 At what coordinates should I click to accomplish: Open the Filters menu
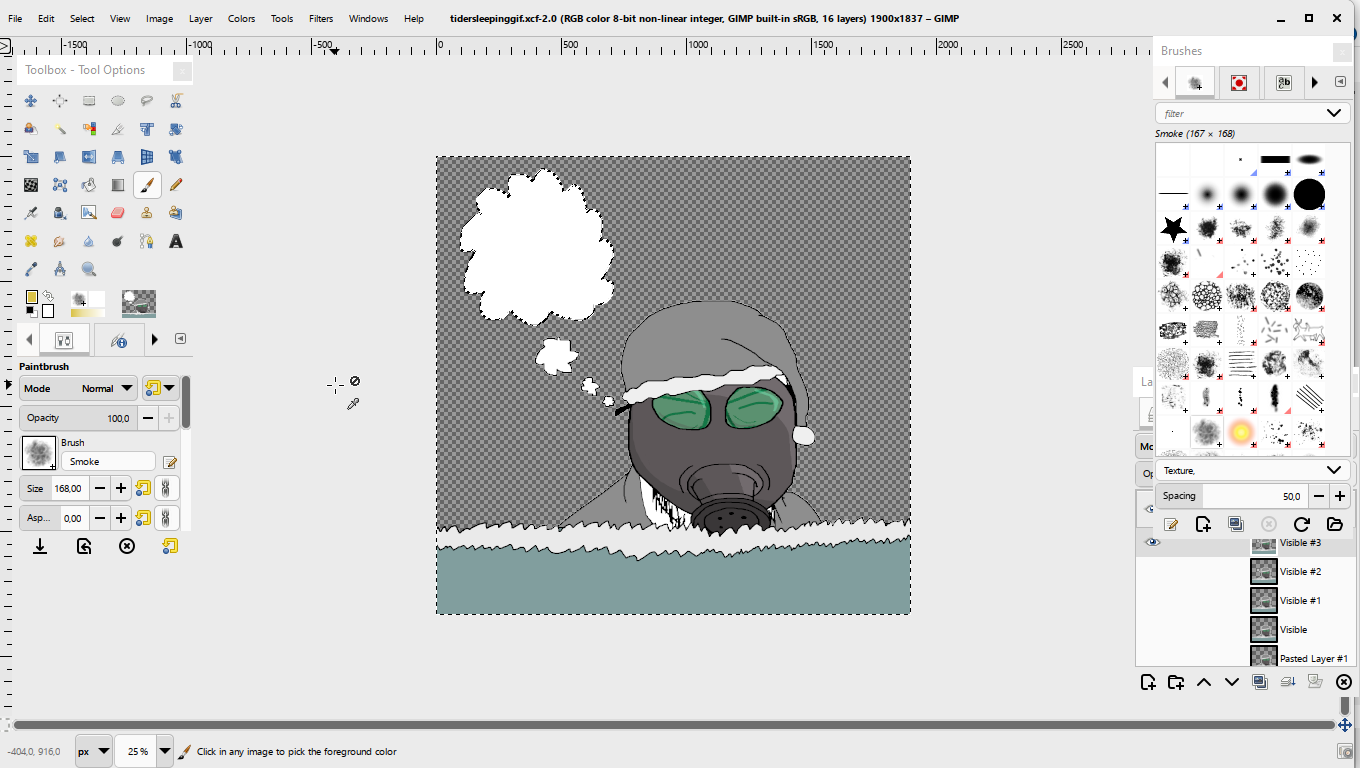coord(321,18)
